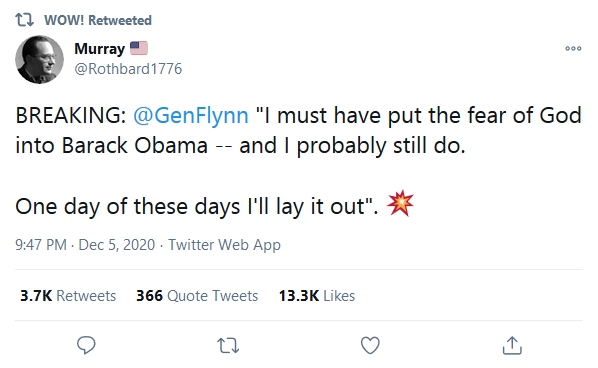The image size is (598, 368).
Task: View the 3.7K Retweets list
Action: [x=68, y=296]
